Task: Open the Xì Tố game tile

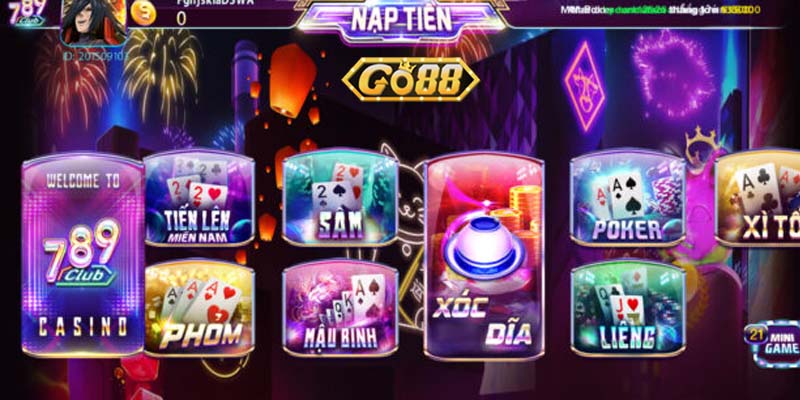Action: tap(758, 198)
